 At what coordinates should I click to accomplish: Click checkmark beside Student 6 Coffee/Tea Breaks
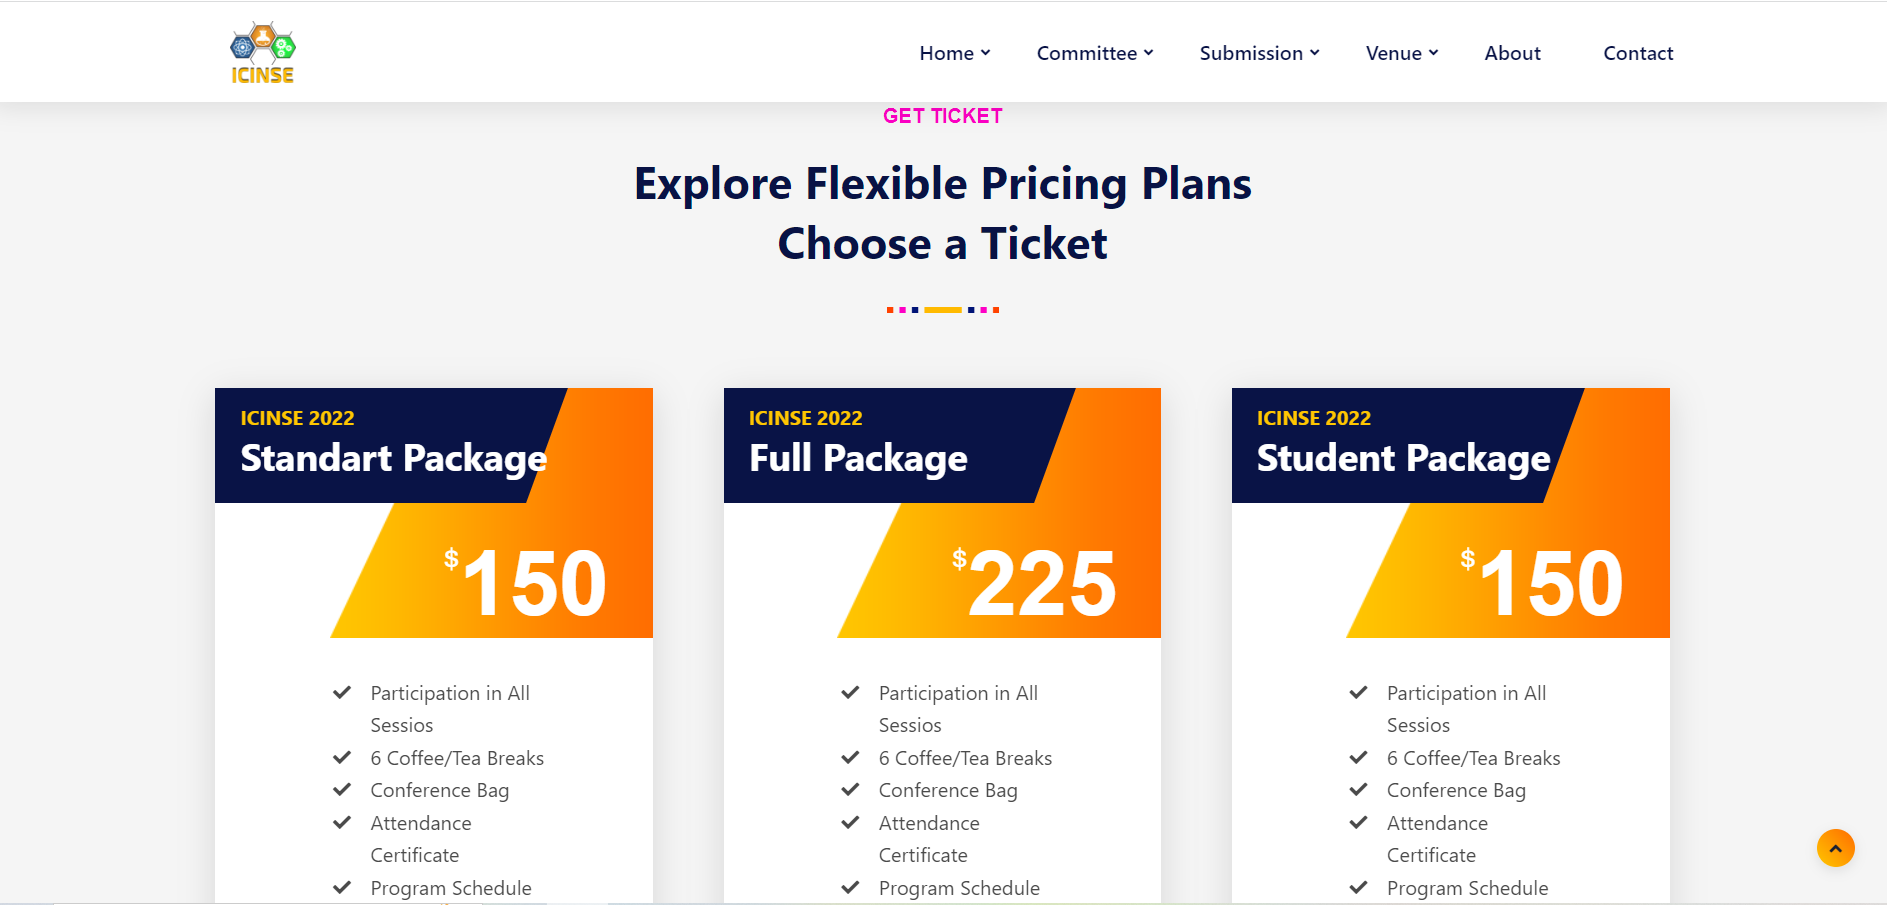coord(1358,758)
